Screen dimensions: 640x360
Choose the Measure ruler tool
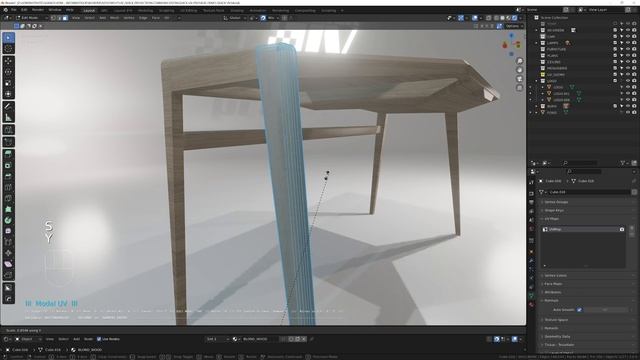coord(9,118)
